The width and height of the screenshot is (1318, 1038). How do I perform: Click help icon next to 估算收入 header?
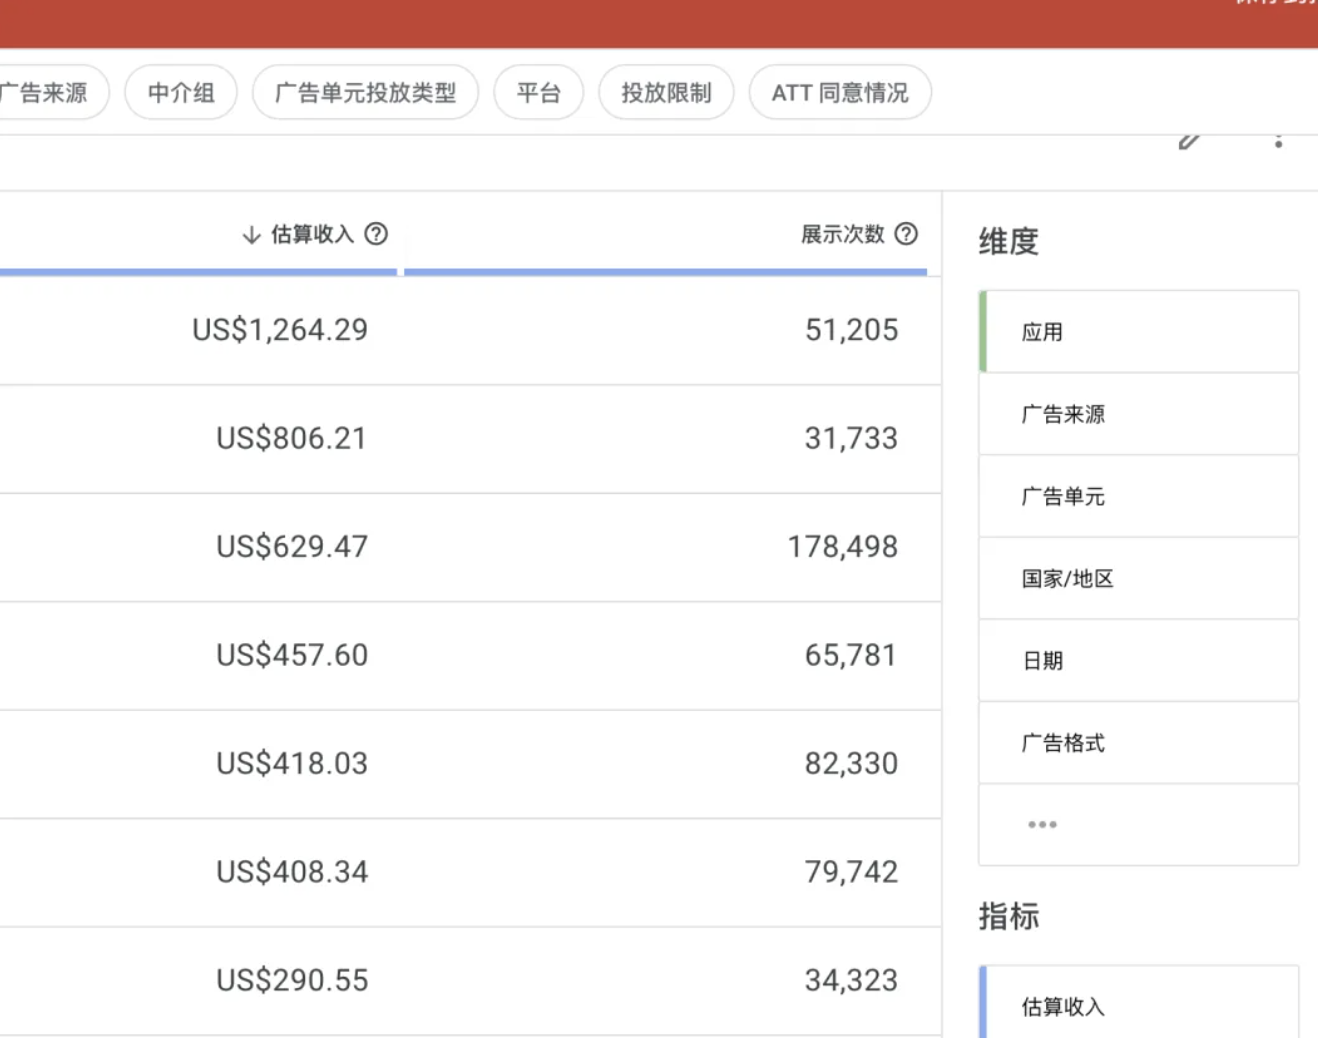tap(376, 234)
